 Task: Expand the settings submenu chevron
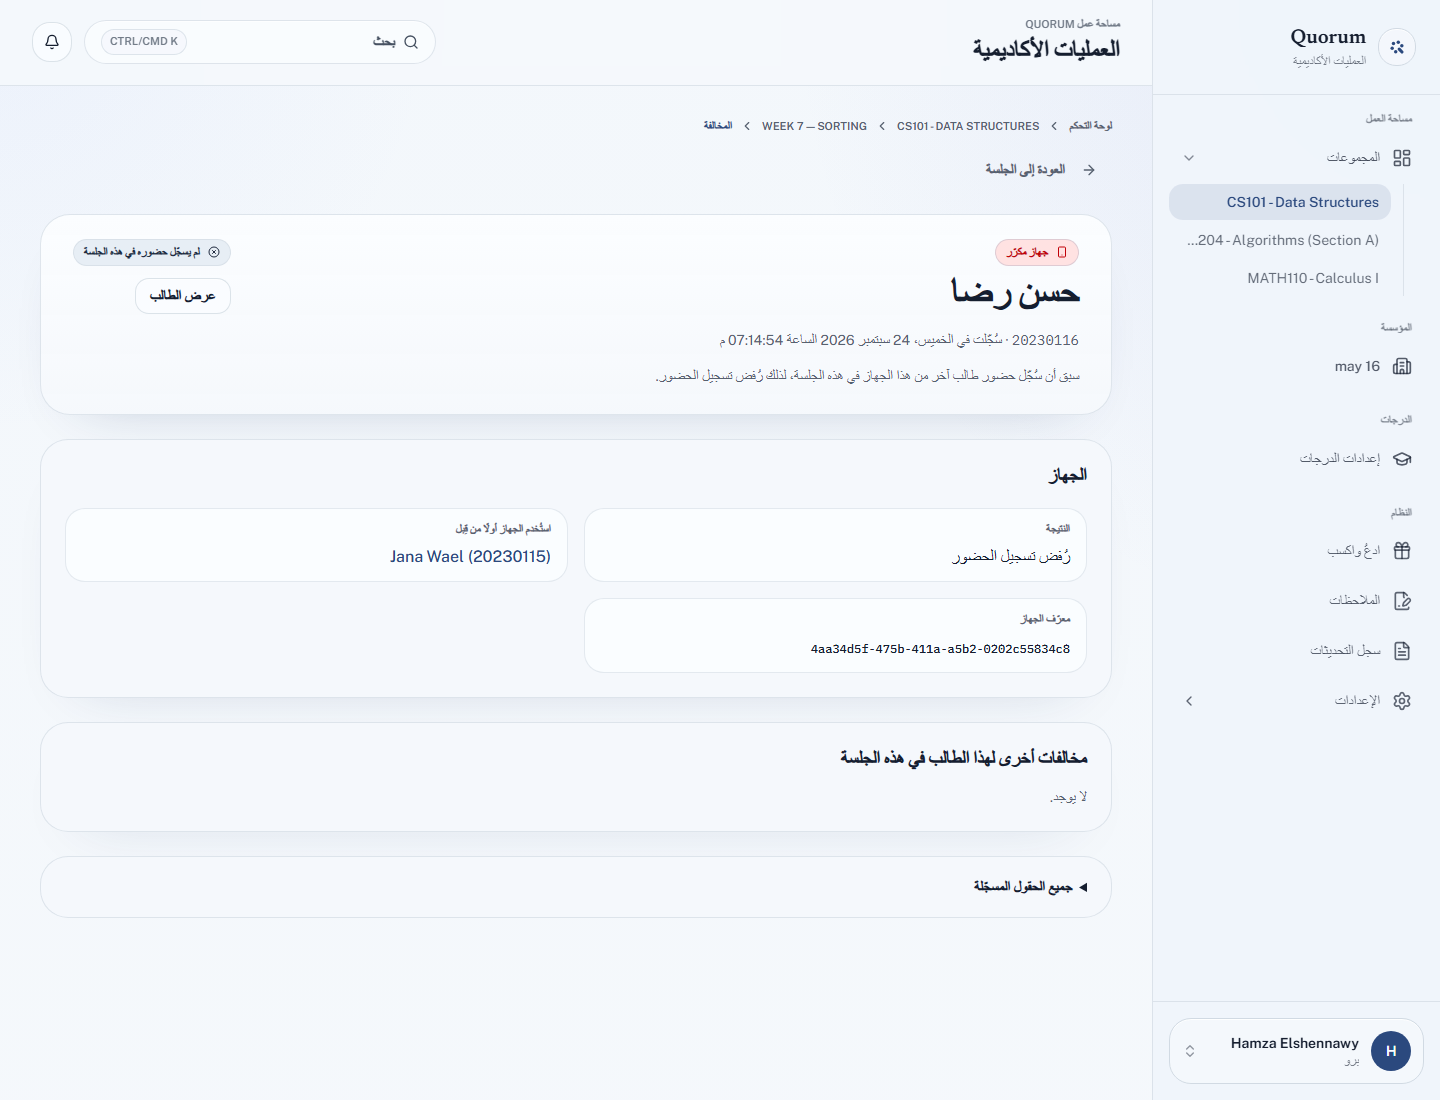(1189, 701)
